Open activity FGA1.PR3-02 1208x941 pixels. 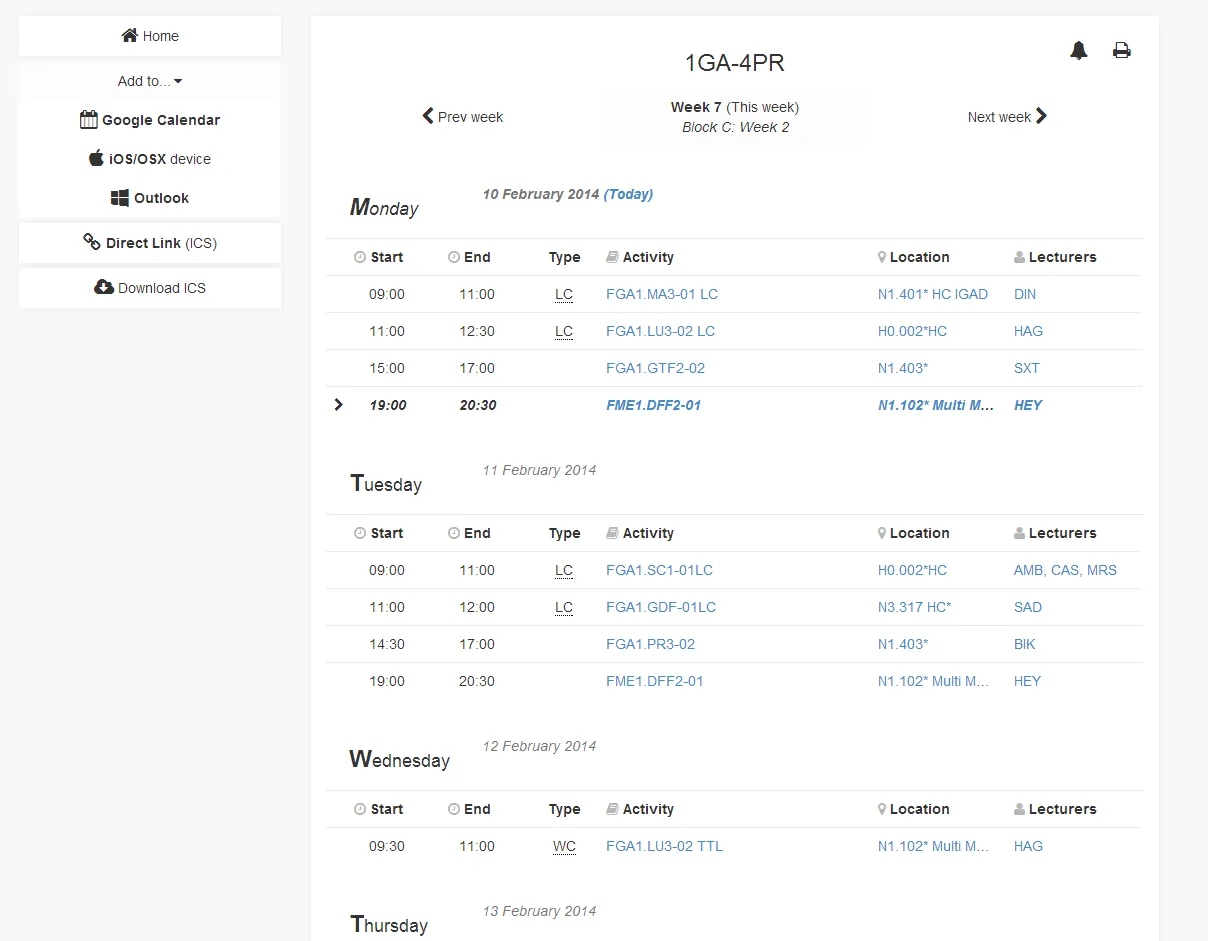pos(650,644)
